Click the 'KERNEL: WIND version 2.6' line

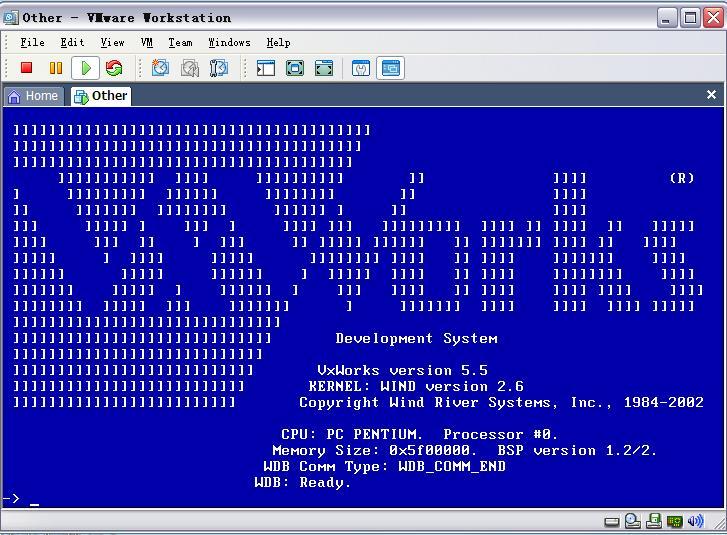[x=416, y=386]
